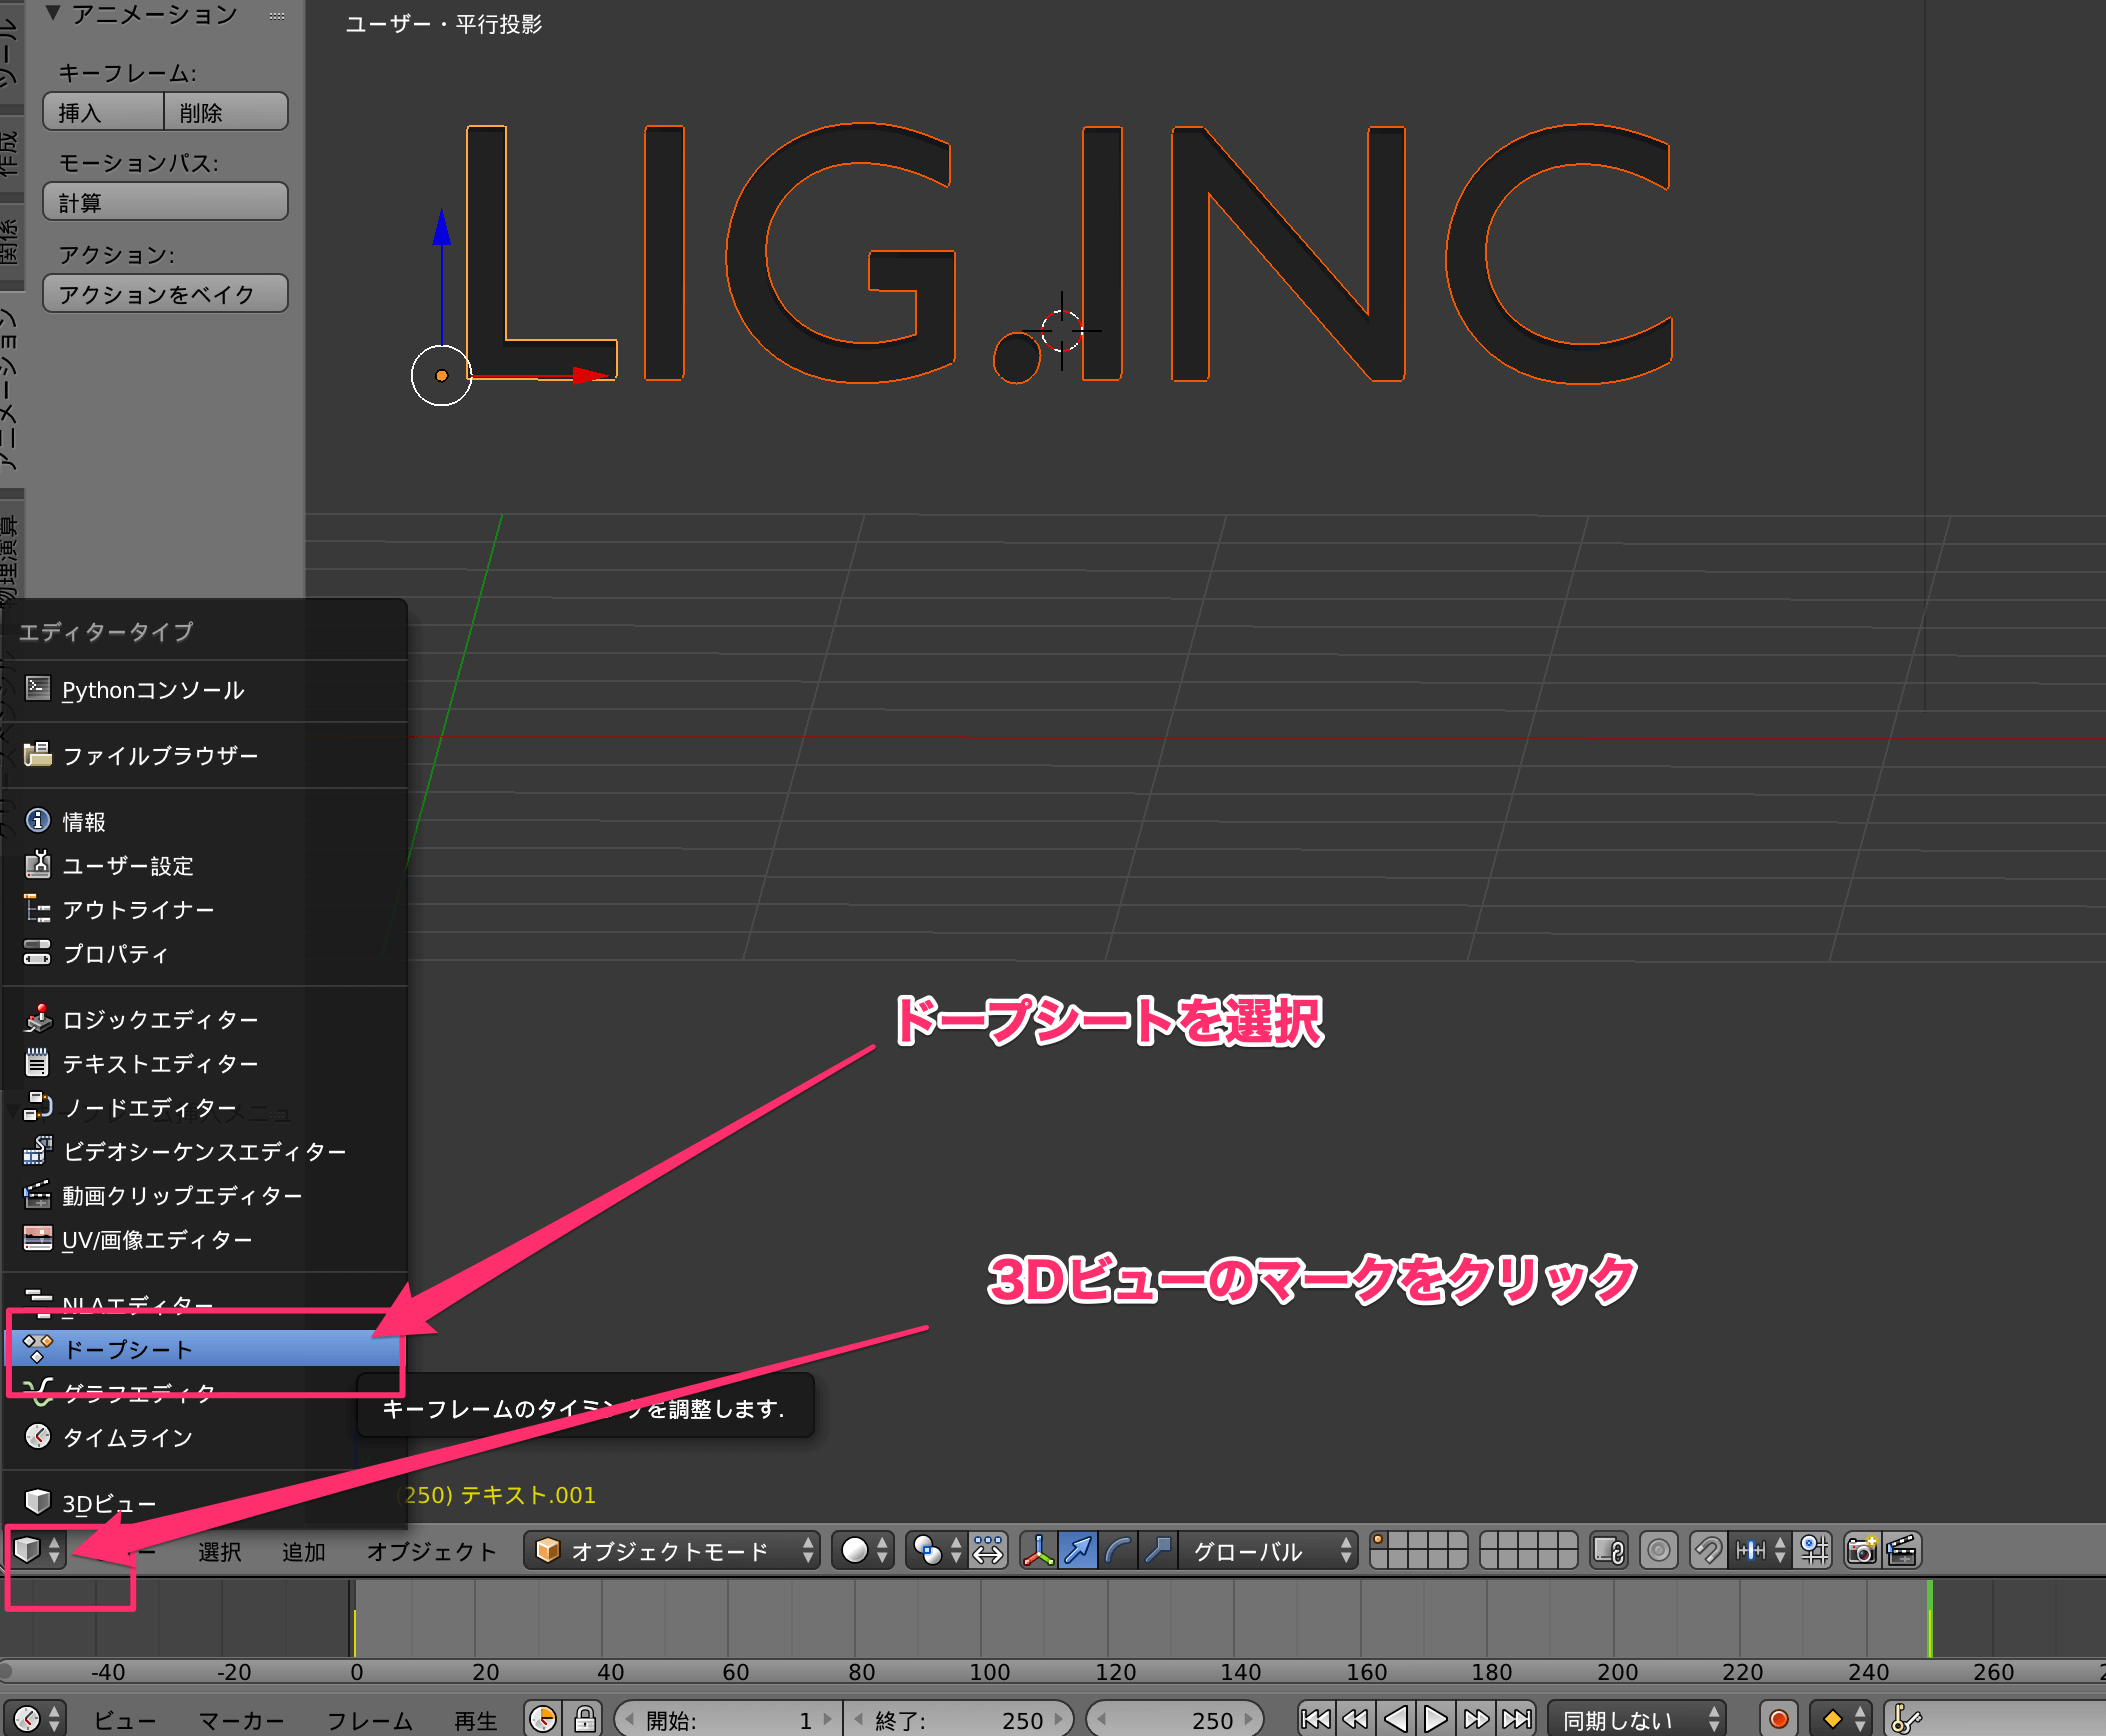Jump to first frame button
This screenshot has height=1736, width=2106.
tap(1316, 1719)
